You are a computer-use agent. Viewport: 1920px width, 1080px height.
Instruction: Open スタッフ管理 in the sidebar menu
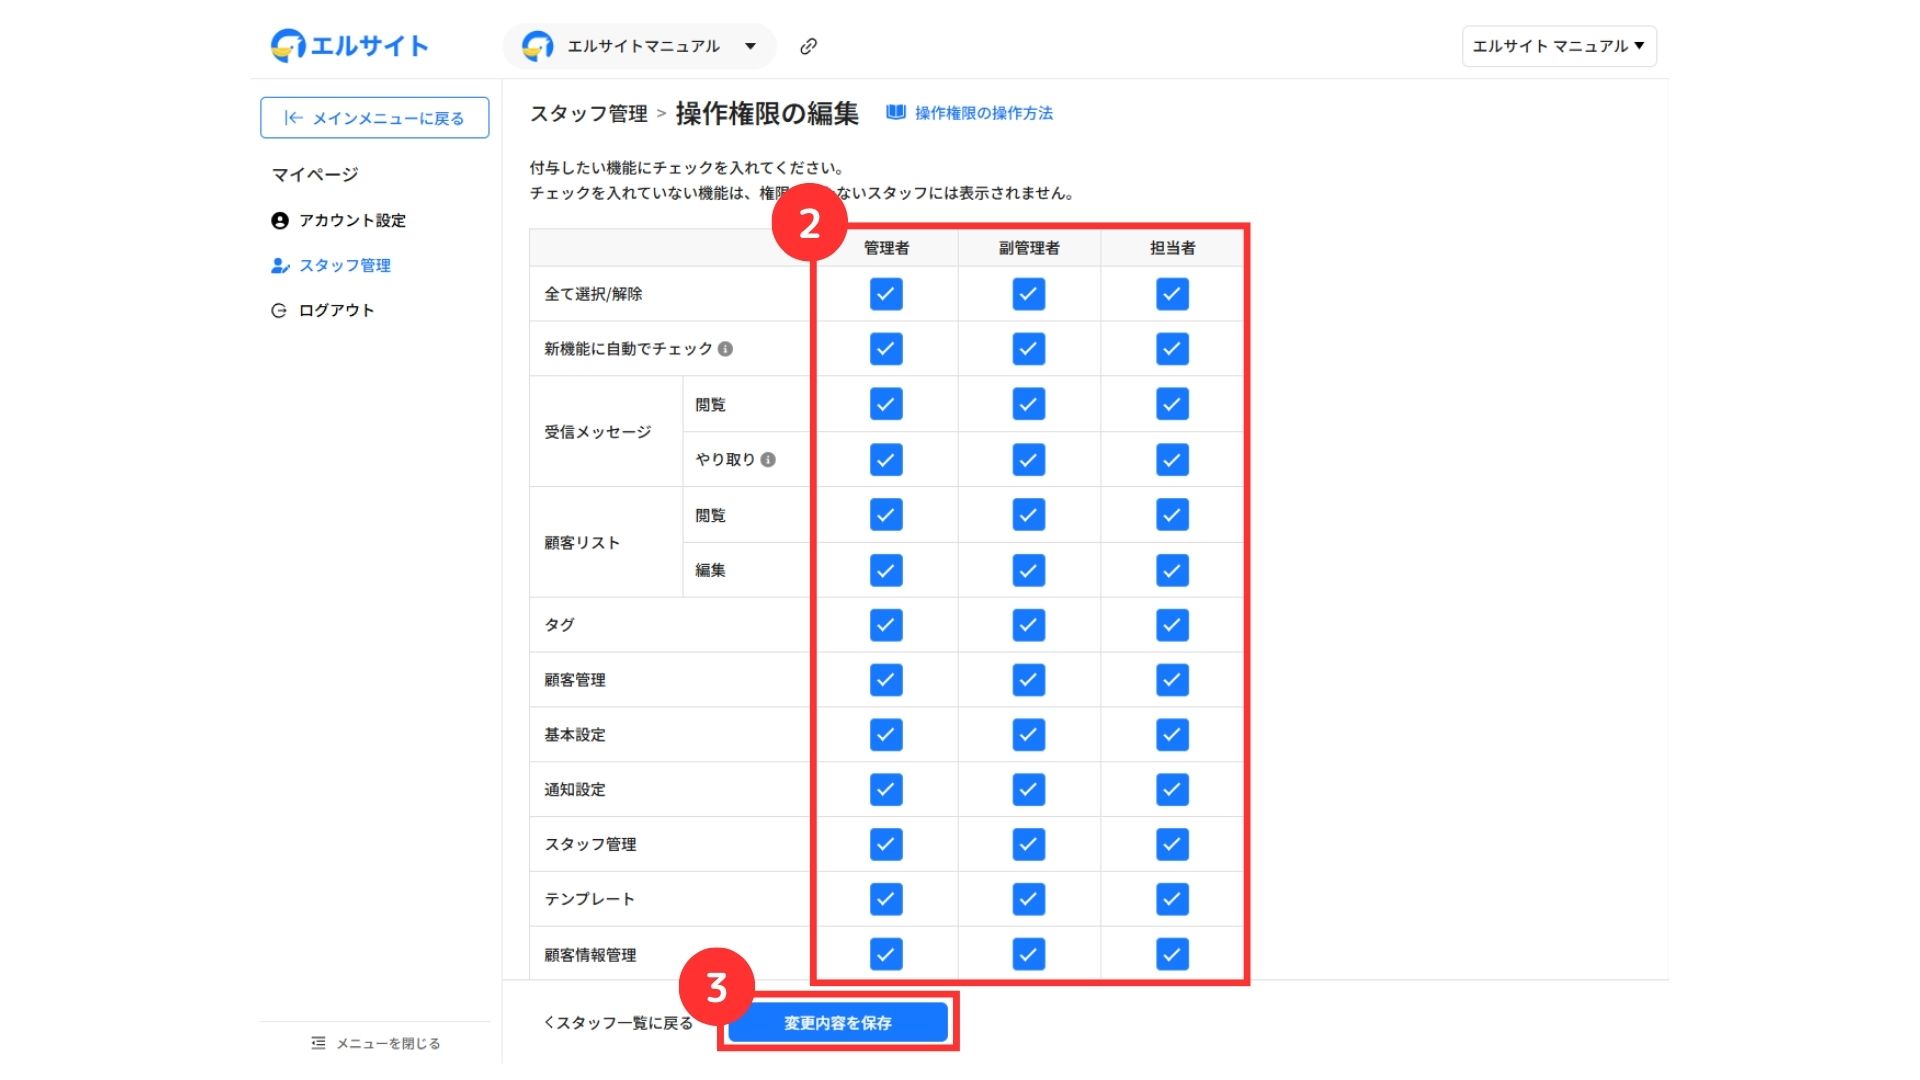(x=344, y=266)
